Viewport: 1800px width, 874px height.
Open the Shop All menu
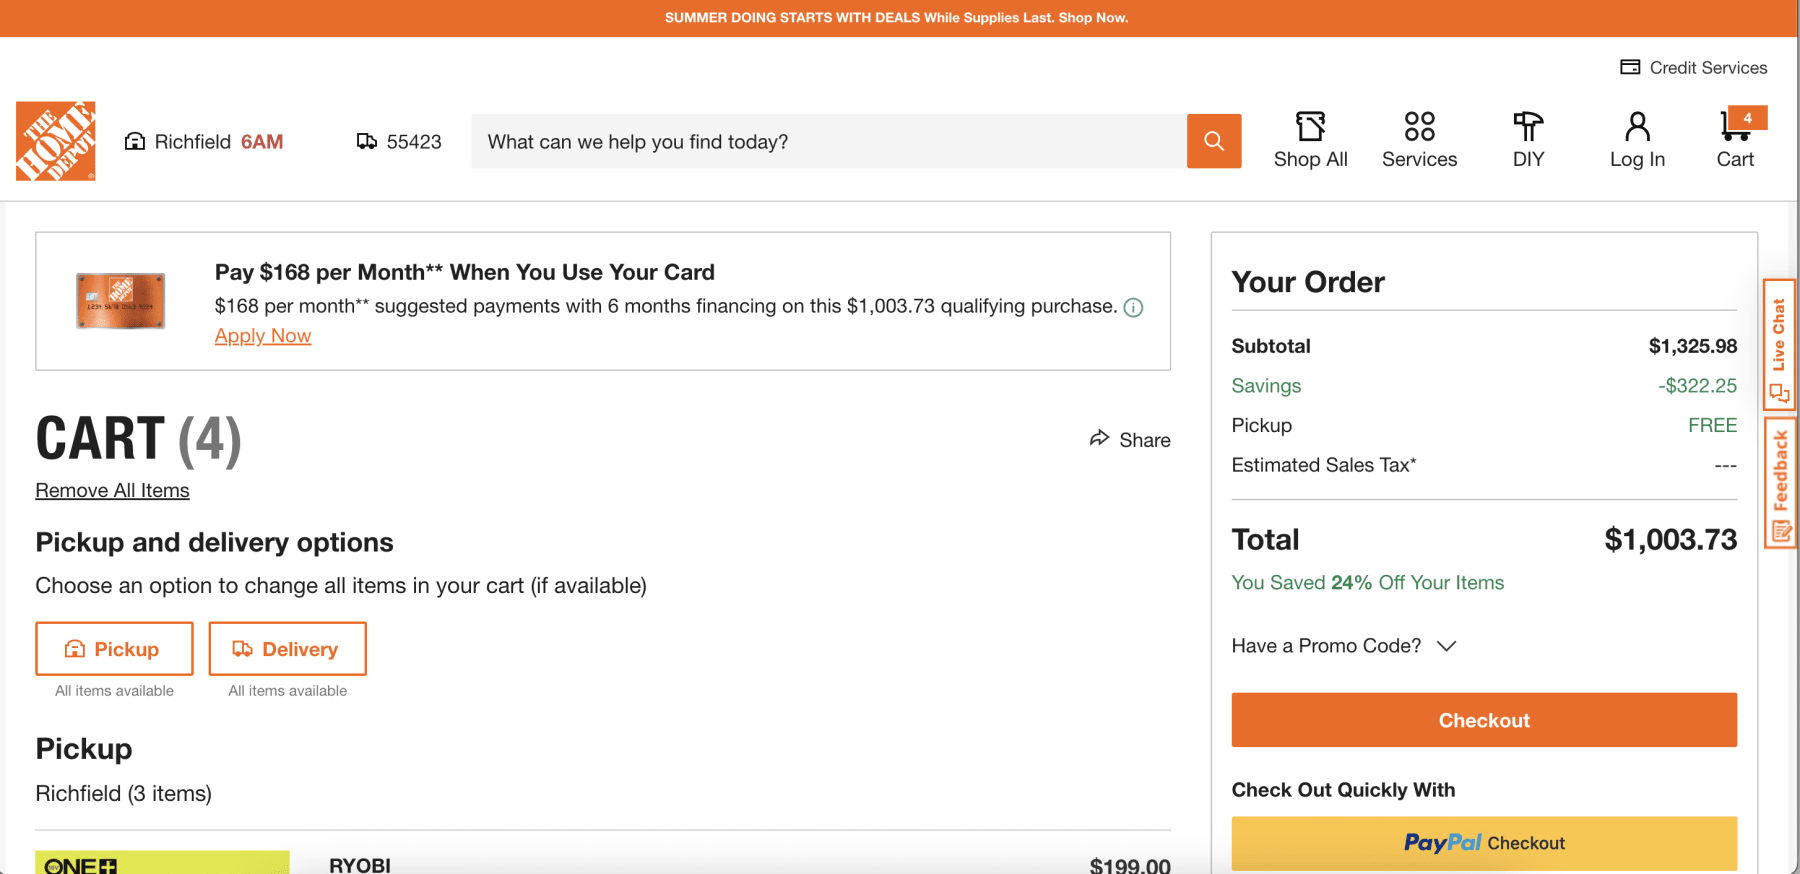click(x=1310, y=140)
